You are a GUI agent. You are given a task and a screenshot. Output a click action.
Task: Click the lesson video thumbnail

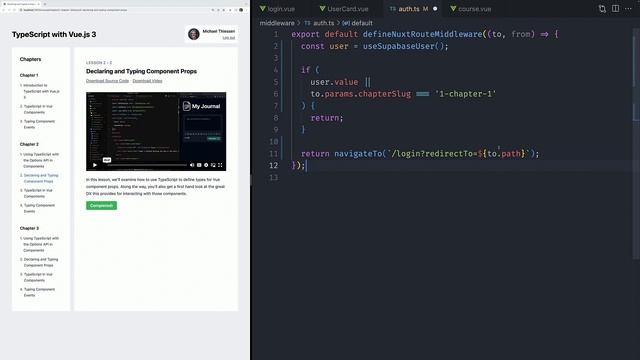156,131
